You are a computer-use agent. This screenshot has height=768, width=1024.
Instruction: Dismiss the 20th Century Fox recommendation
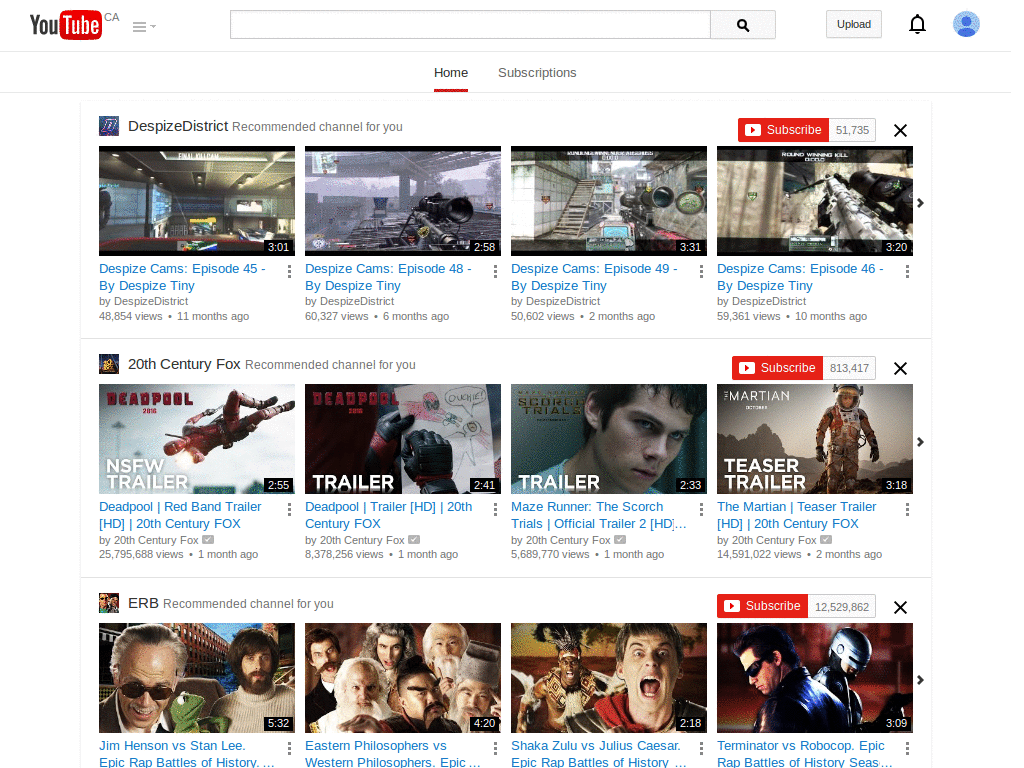coord(901,368)
